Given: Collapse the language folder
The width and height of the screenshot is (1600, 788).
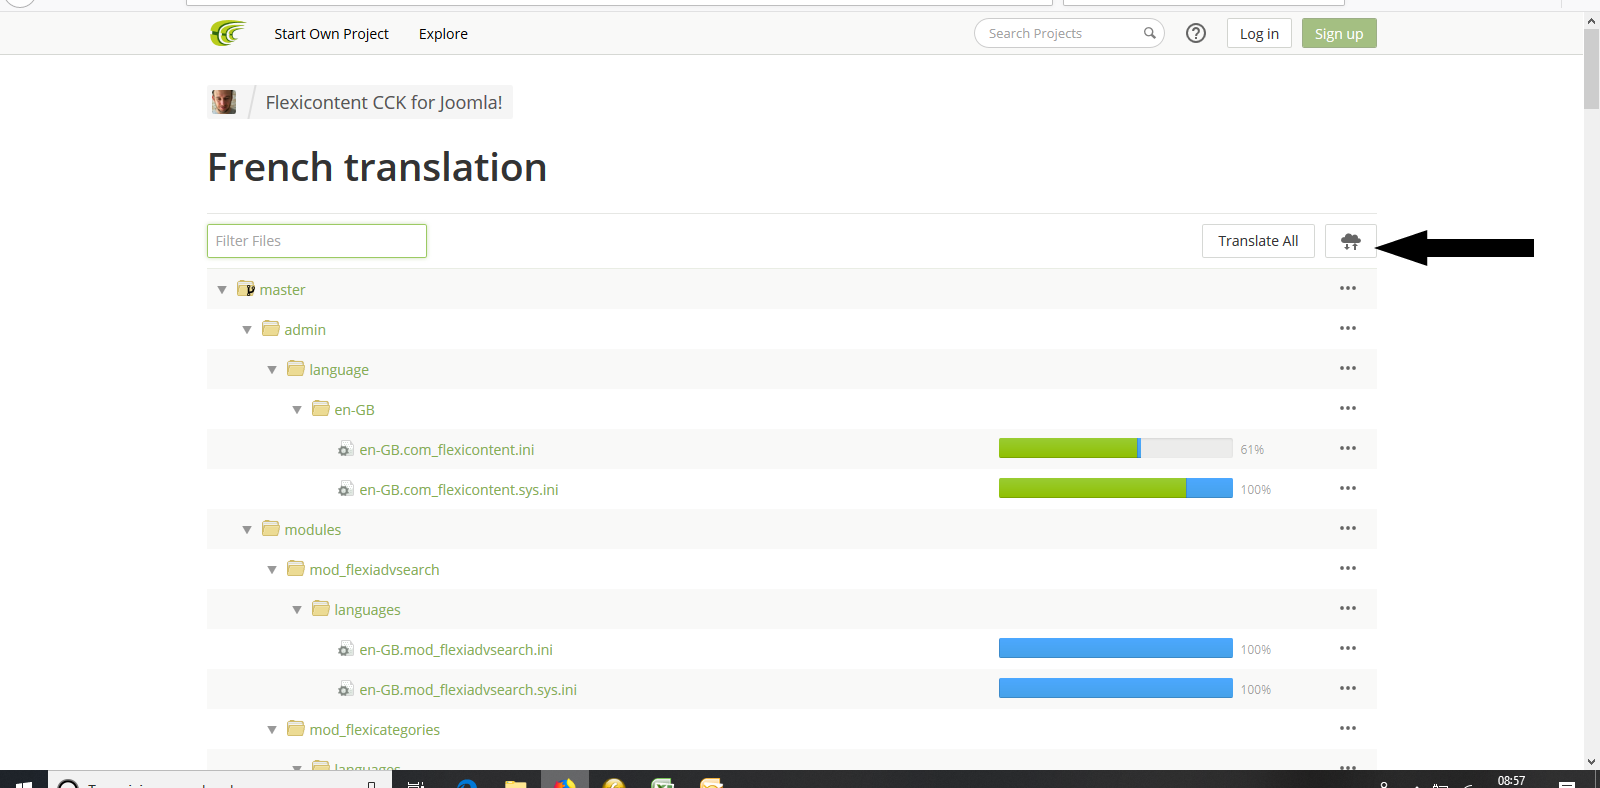Looking at the screenshot, I should [272, 370].
